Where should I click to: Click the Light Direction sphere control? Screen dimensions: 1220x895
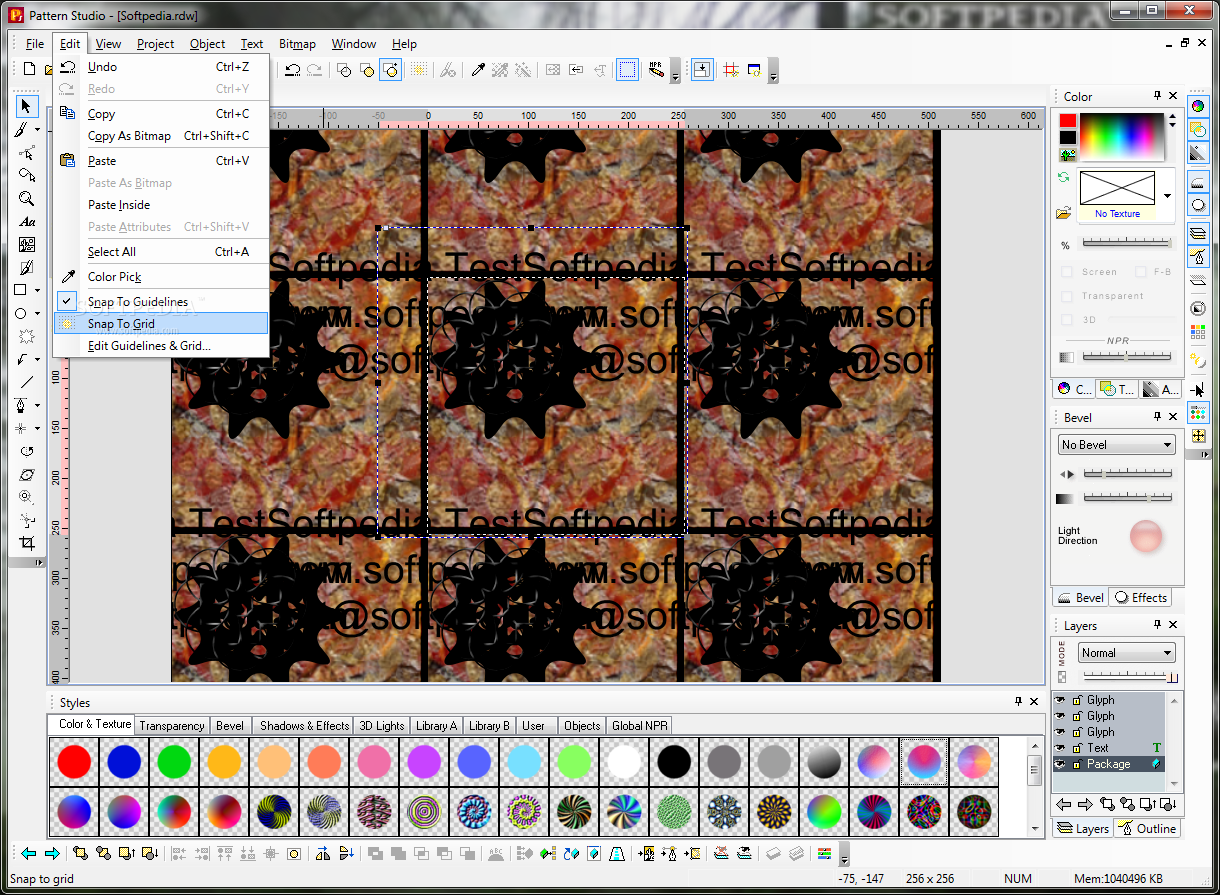coord(1146,537)
